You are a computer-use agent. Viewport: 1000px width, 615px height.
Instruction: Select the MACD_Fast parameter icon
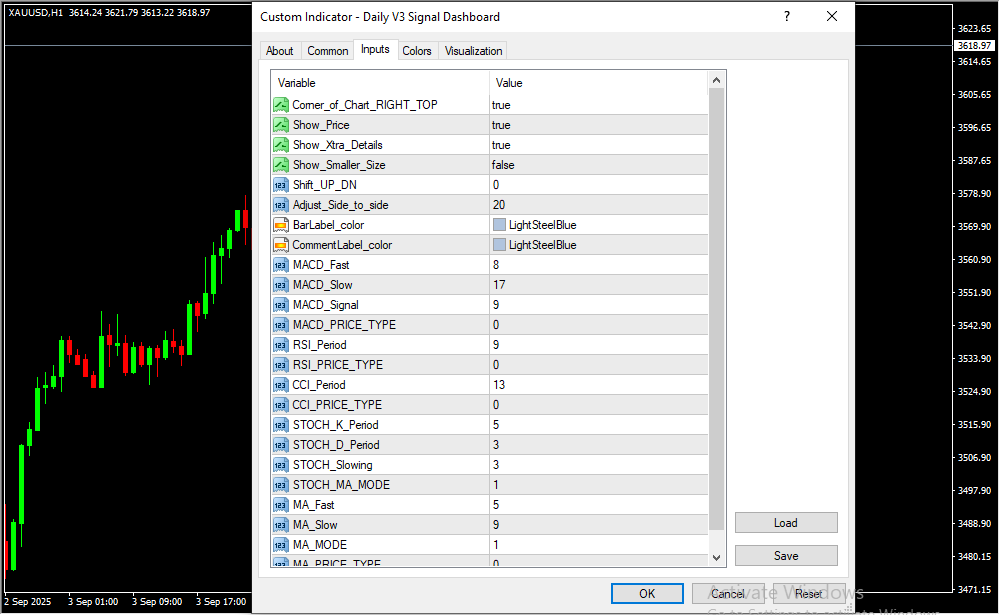pyautogui.click(x=280, y=265)
